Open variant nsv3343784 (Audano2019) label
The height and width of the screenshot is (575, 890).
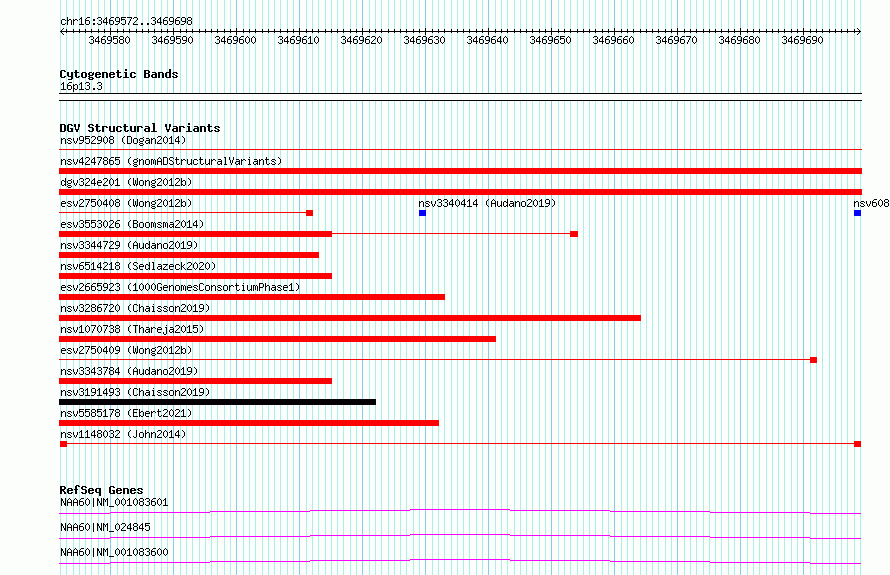(129, 371)
